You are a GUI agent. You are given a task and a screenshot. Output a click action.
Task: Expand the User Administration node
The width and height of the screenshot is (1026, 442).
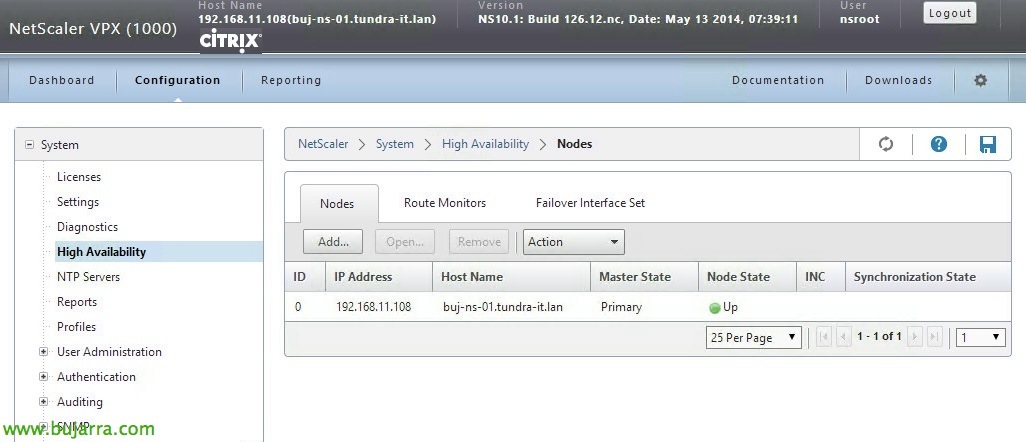[x=44, y=352]
